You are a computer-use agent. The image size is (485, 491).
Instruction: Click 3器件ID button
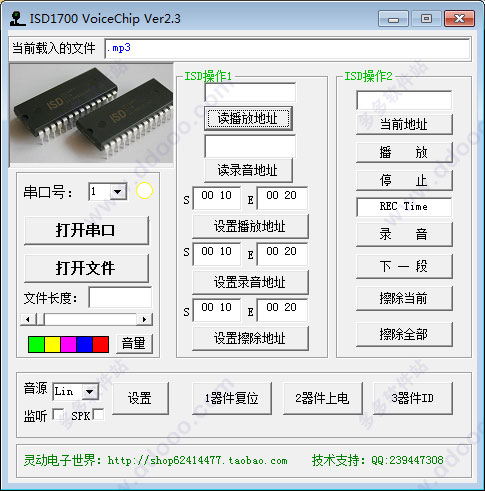pos(413,398)
